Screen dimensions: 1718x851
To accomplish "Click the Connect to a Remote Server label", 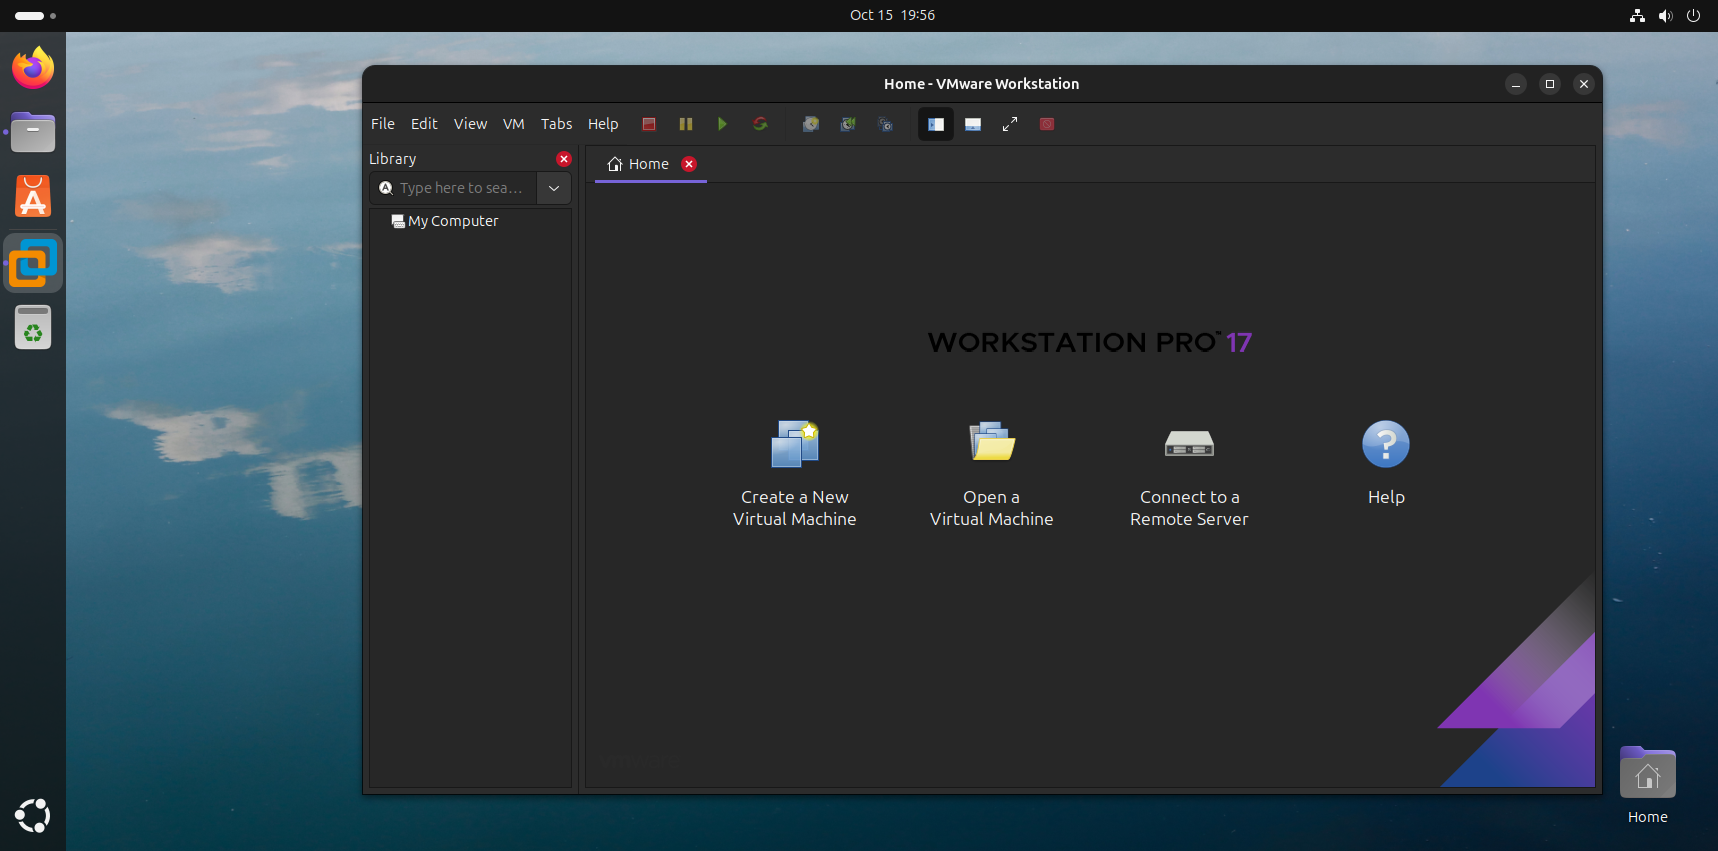I will (x=1189, y=508).
